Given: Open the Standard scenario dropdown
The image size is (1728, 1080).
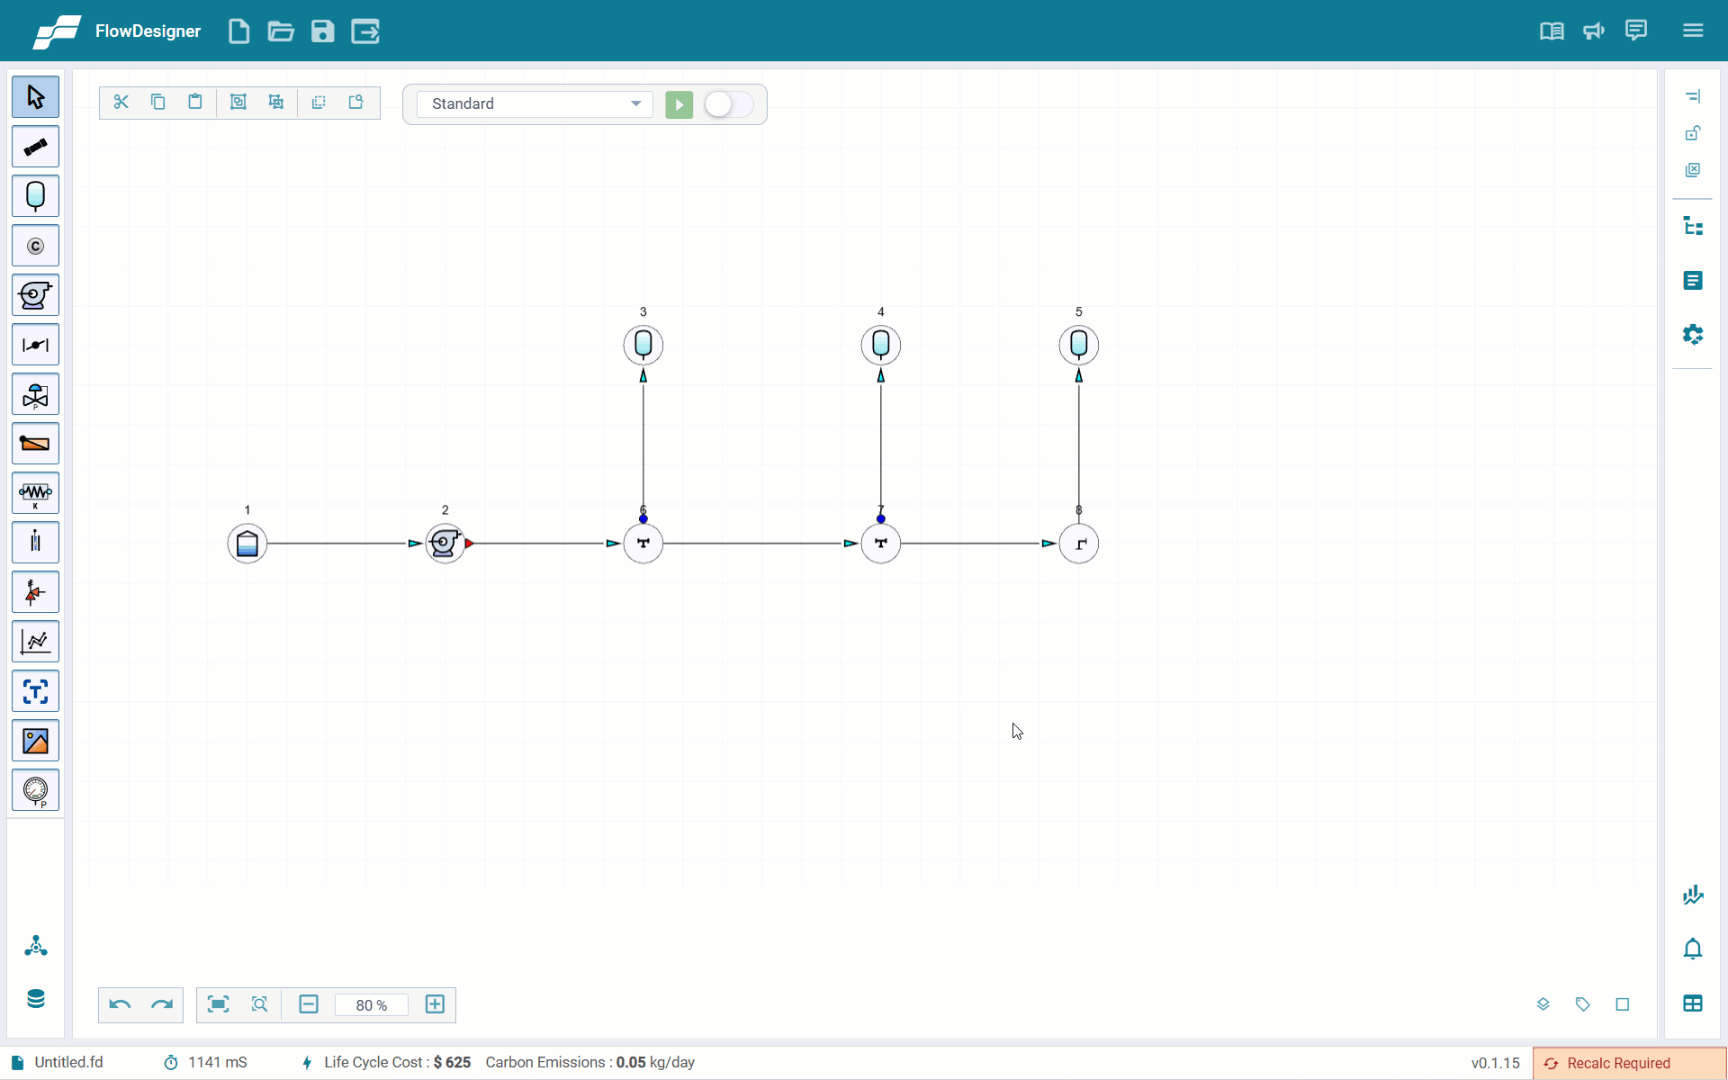Looking at the screenshot, I should click(x=535, y=104).
